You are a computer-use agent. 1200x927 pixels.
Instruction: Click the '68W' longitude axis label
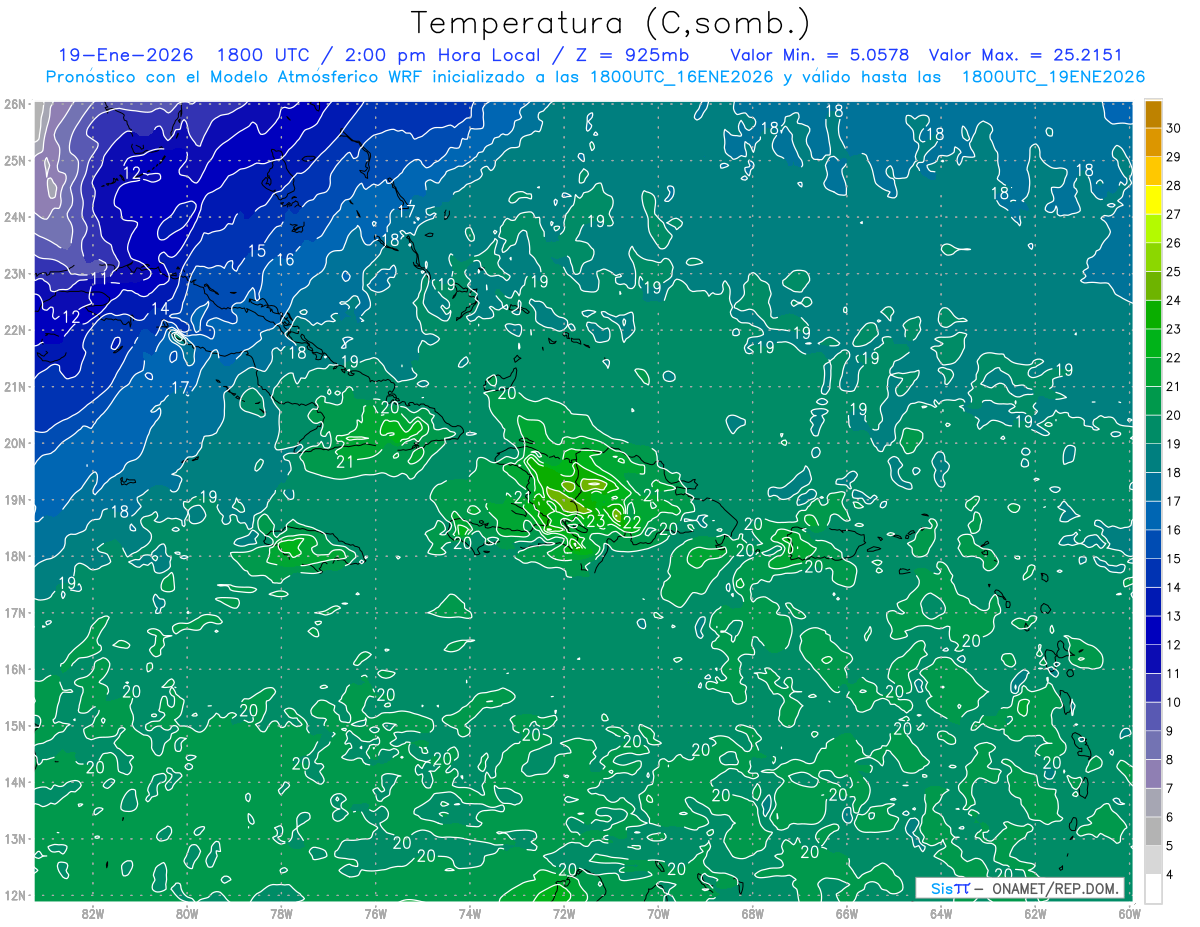click(753, 912)
